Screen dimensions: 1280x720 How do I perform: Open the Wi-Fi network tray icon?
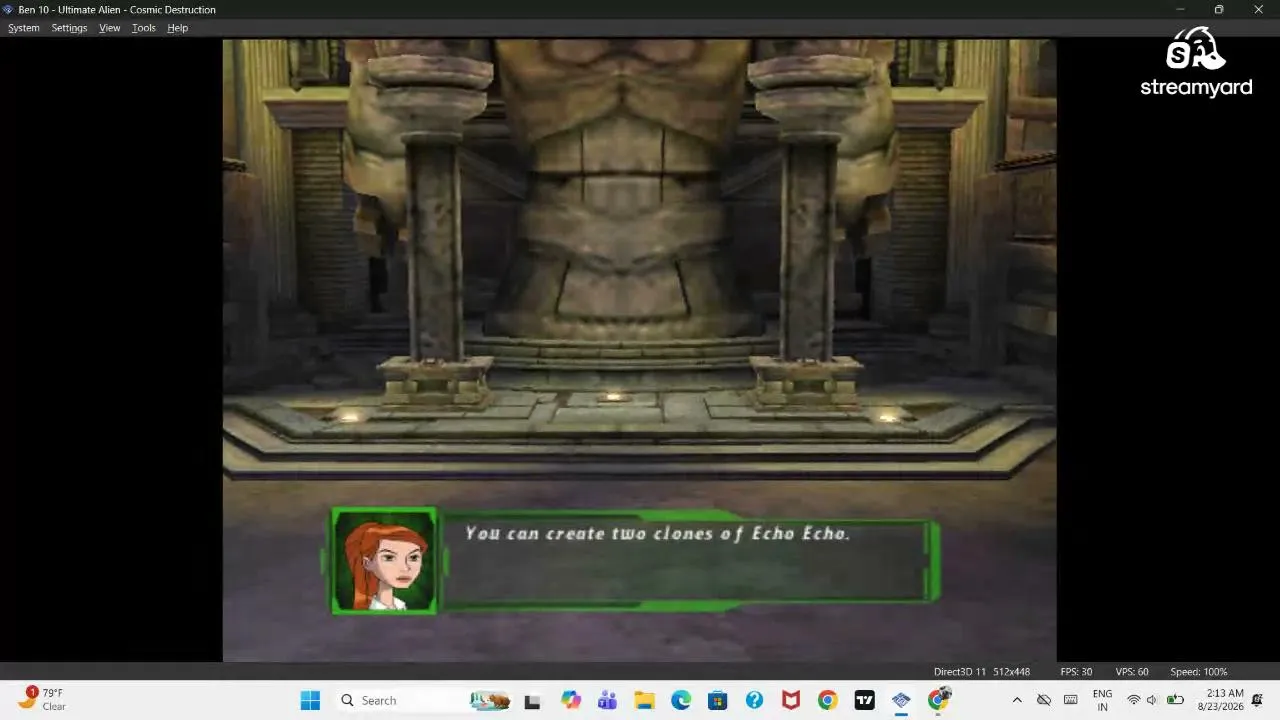1133,700
